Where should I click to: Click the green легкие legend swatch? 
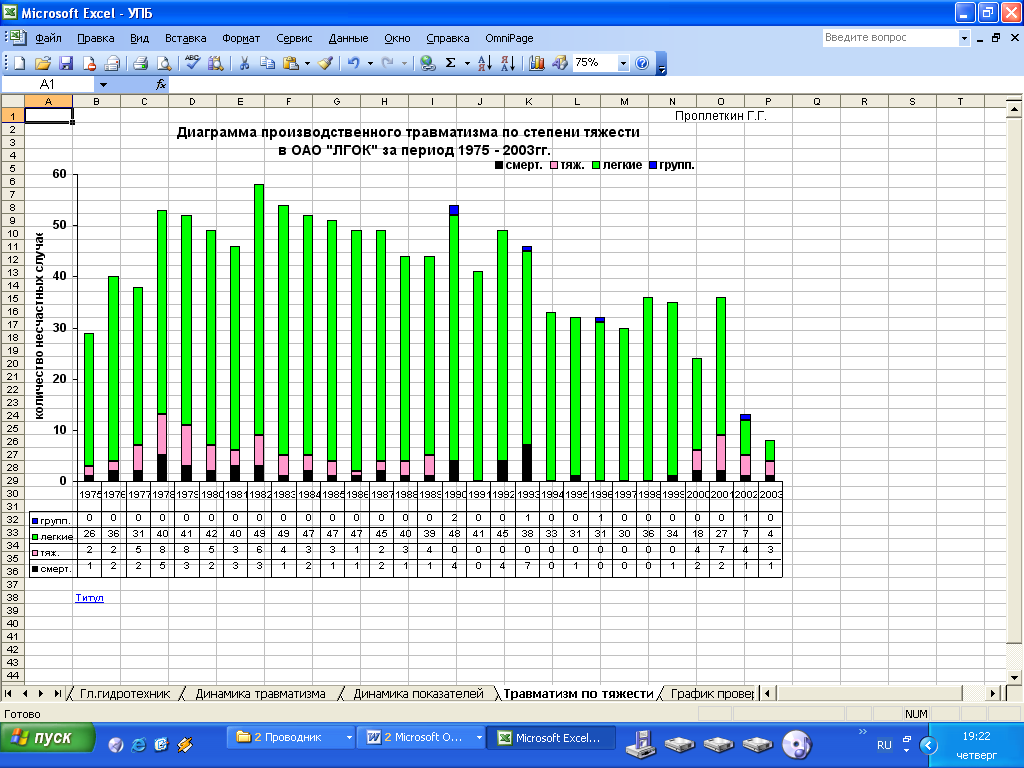pos(597,165)
